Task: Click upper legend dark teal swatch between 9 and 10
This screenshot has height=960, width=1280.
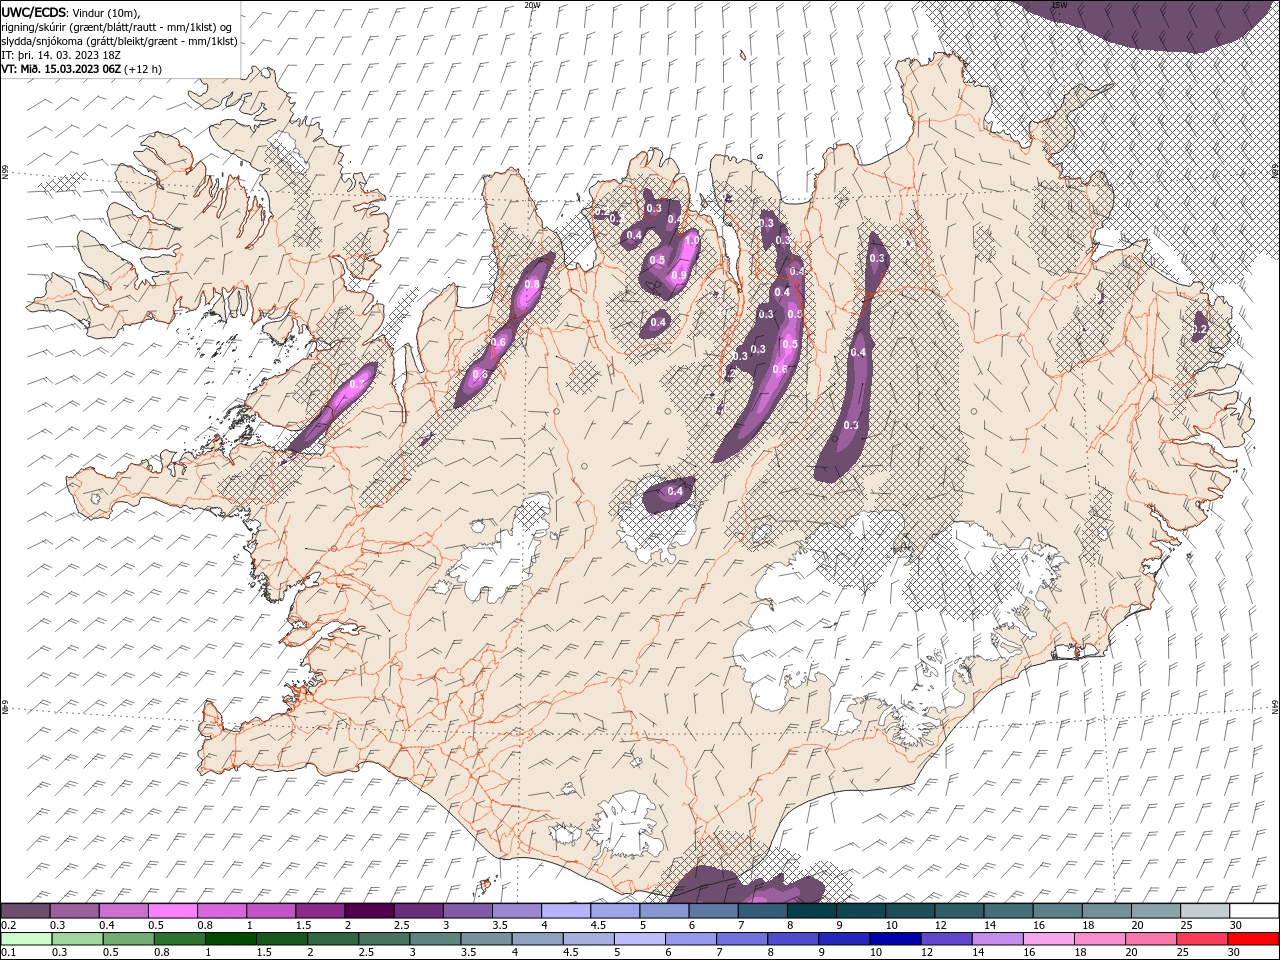Action: tap(861, 911)
